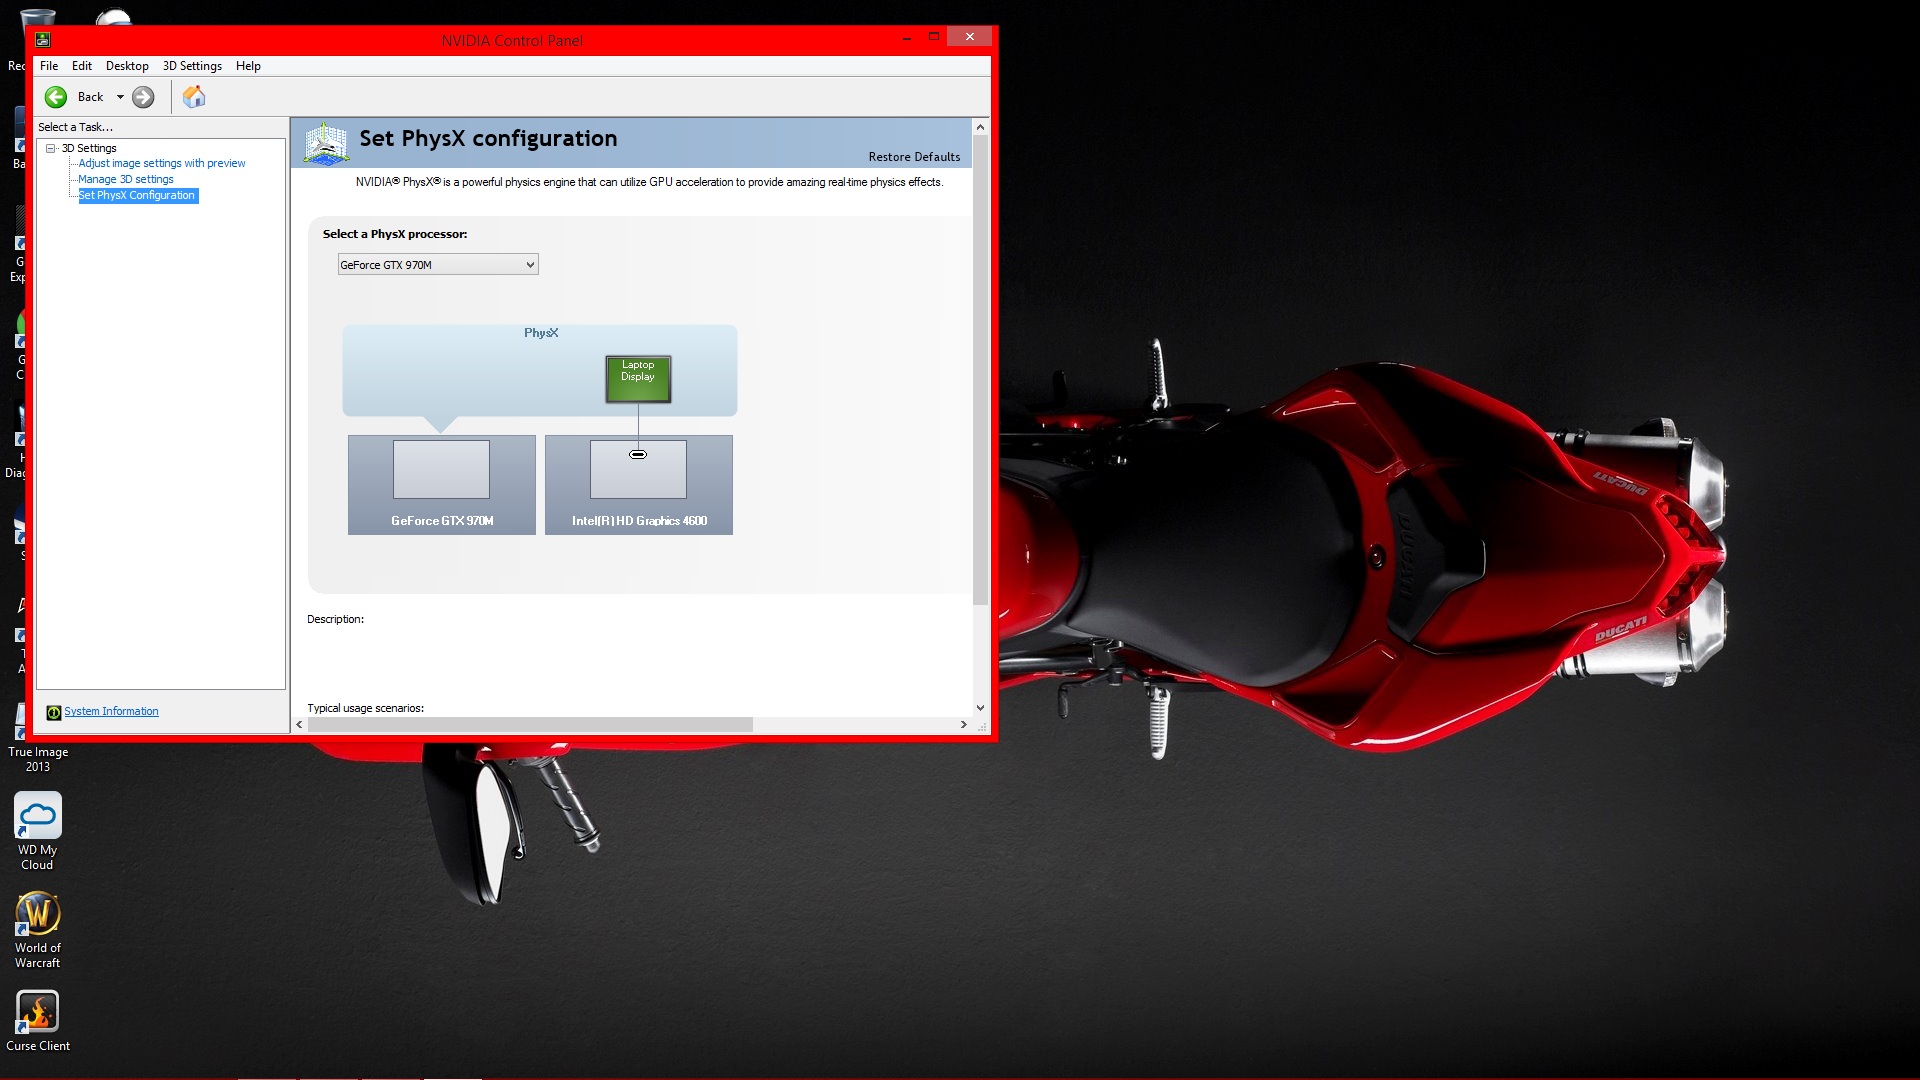Select Set PhysX Configuration task
1920x1080 pixels.
pyautogui.click(x=137, y=195)
